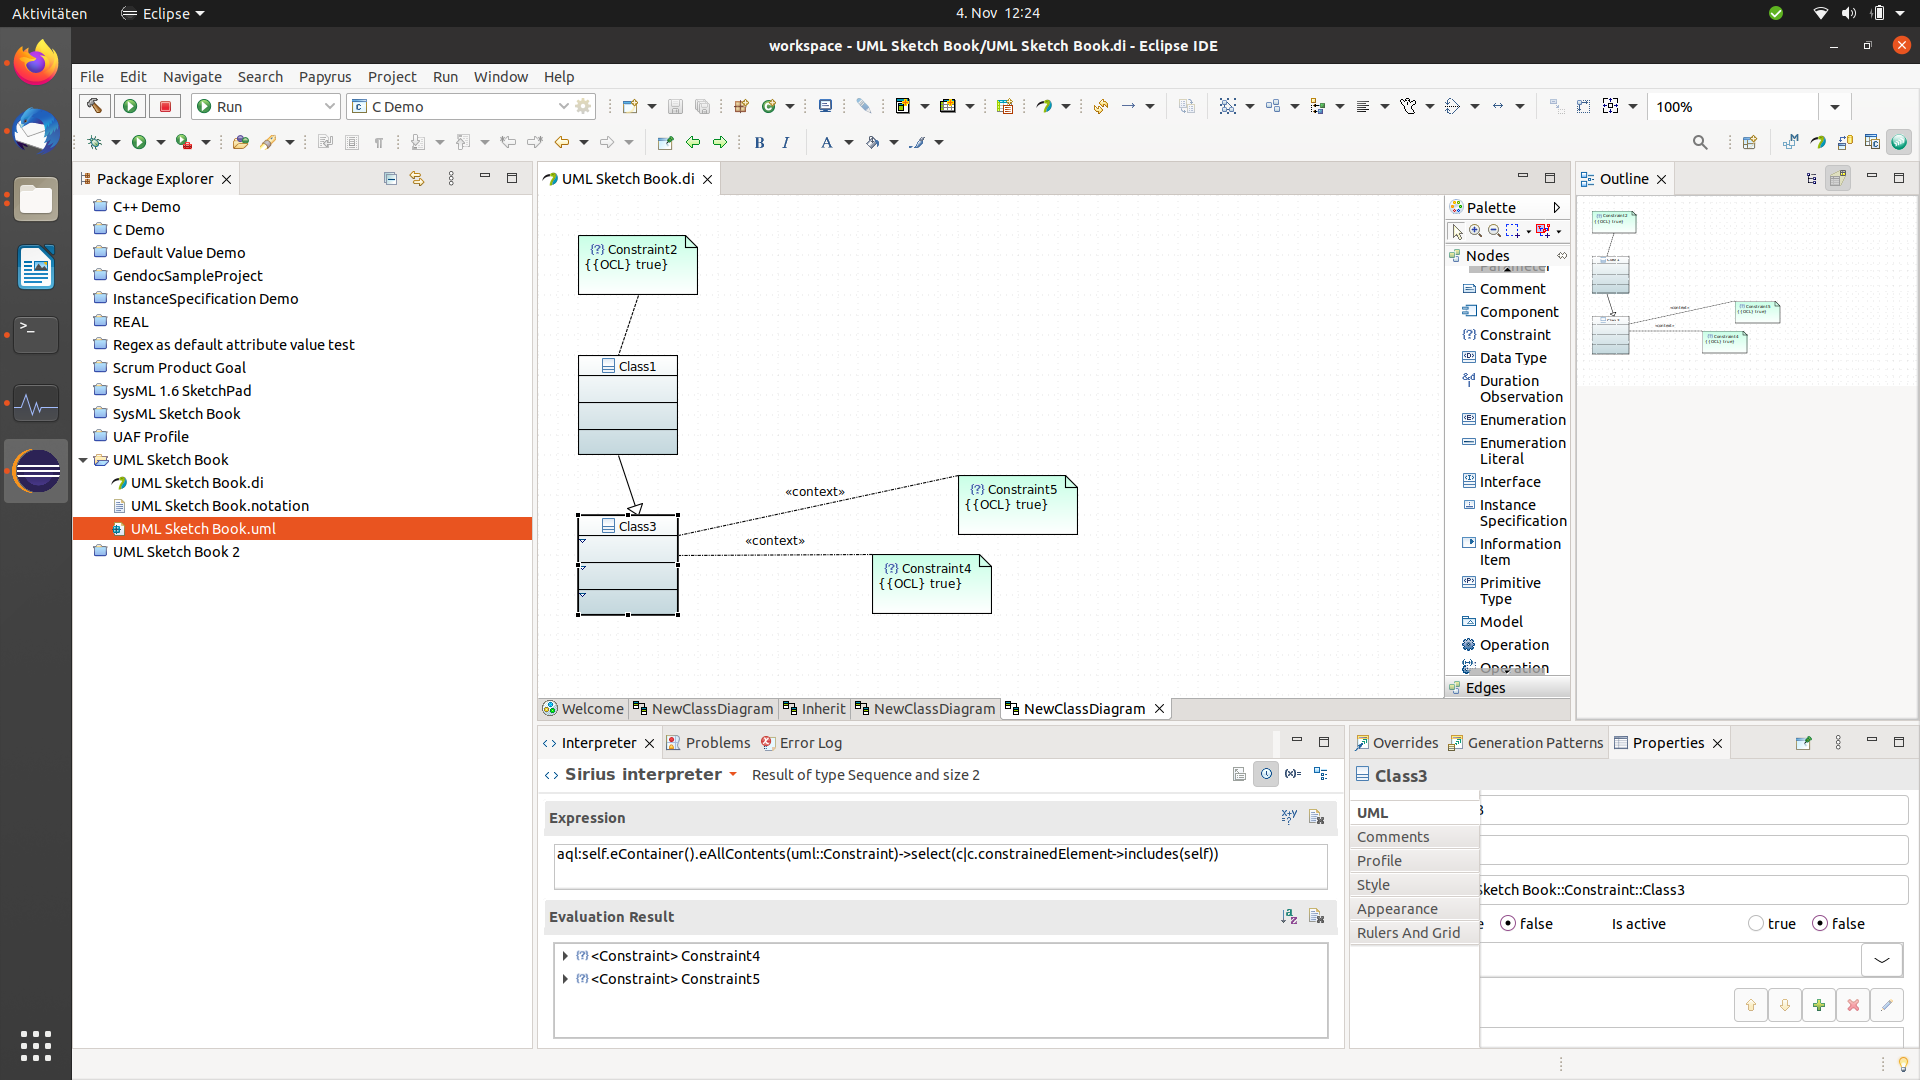Expand the Constraint5 result row
Viewport: 1920px width, 1080px height.
565,979
